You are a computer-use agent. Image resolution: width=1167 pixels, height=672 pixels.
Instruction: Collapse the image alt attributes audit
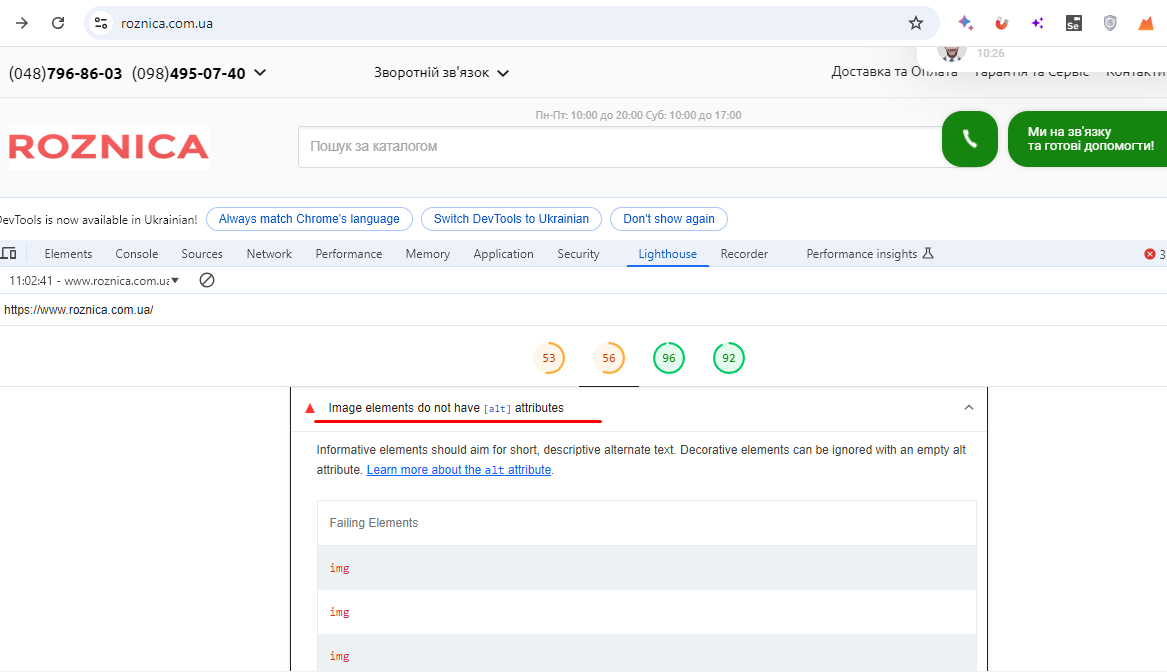point(967,408)
